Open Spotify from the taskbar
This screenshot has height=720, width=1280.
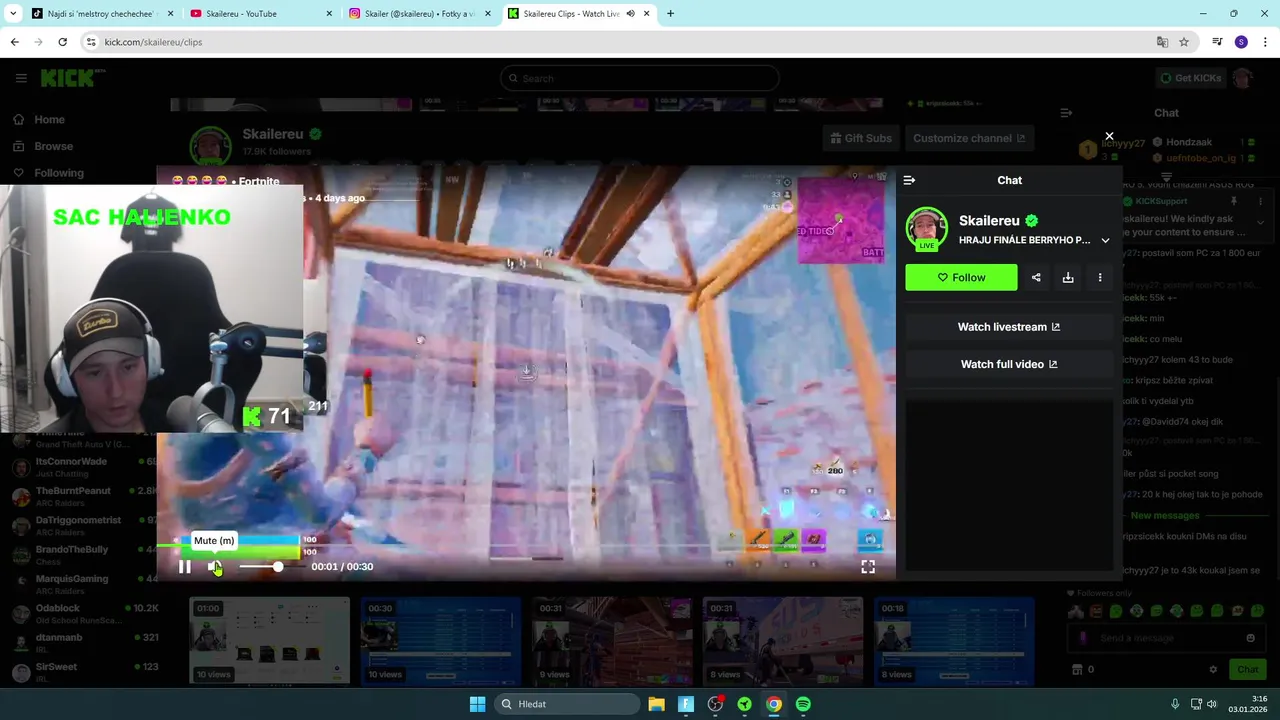(x=803, y=704)
